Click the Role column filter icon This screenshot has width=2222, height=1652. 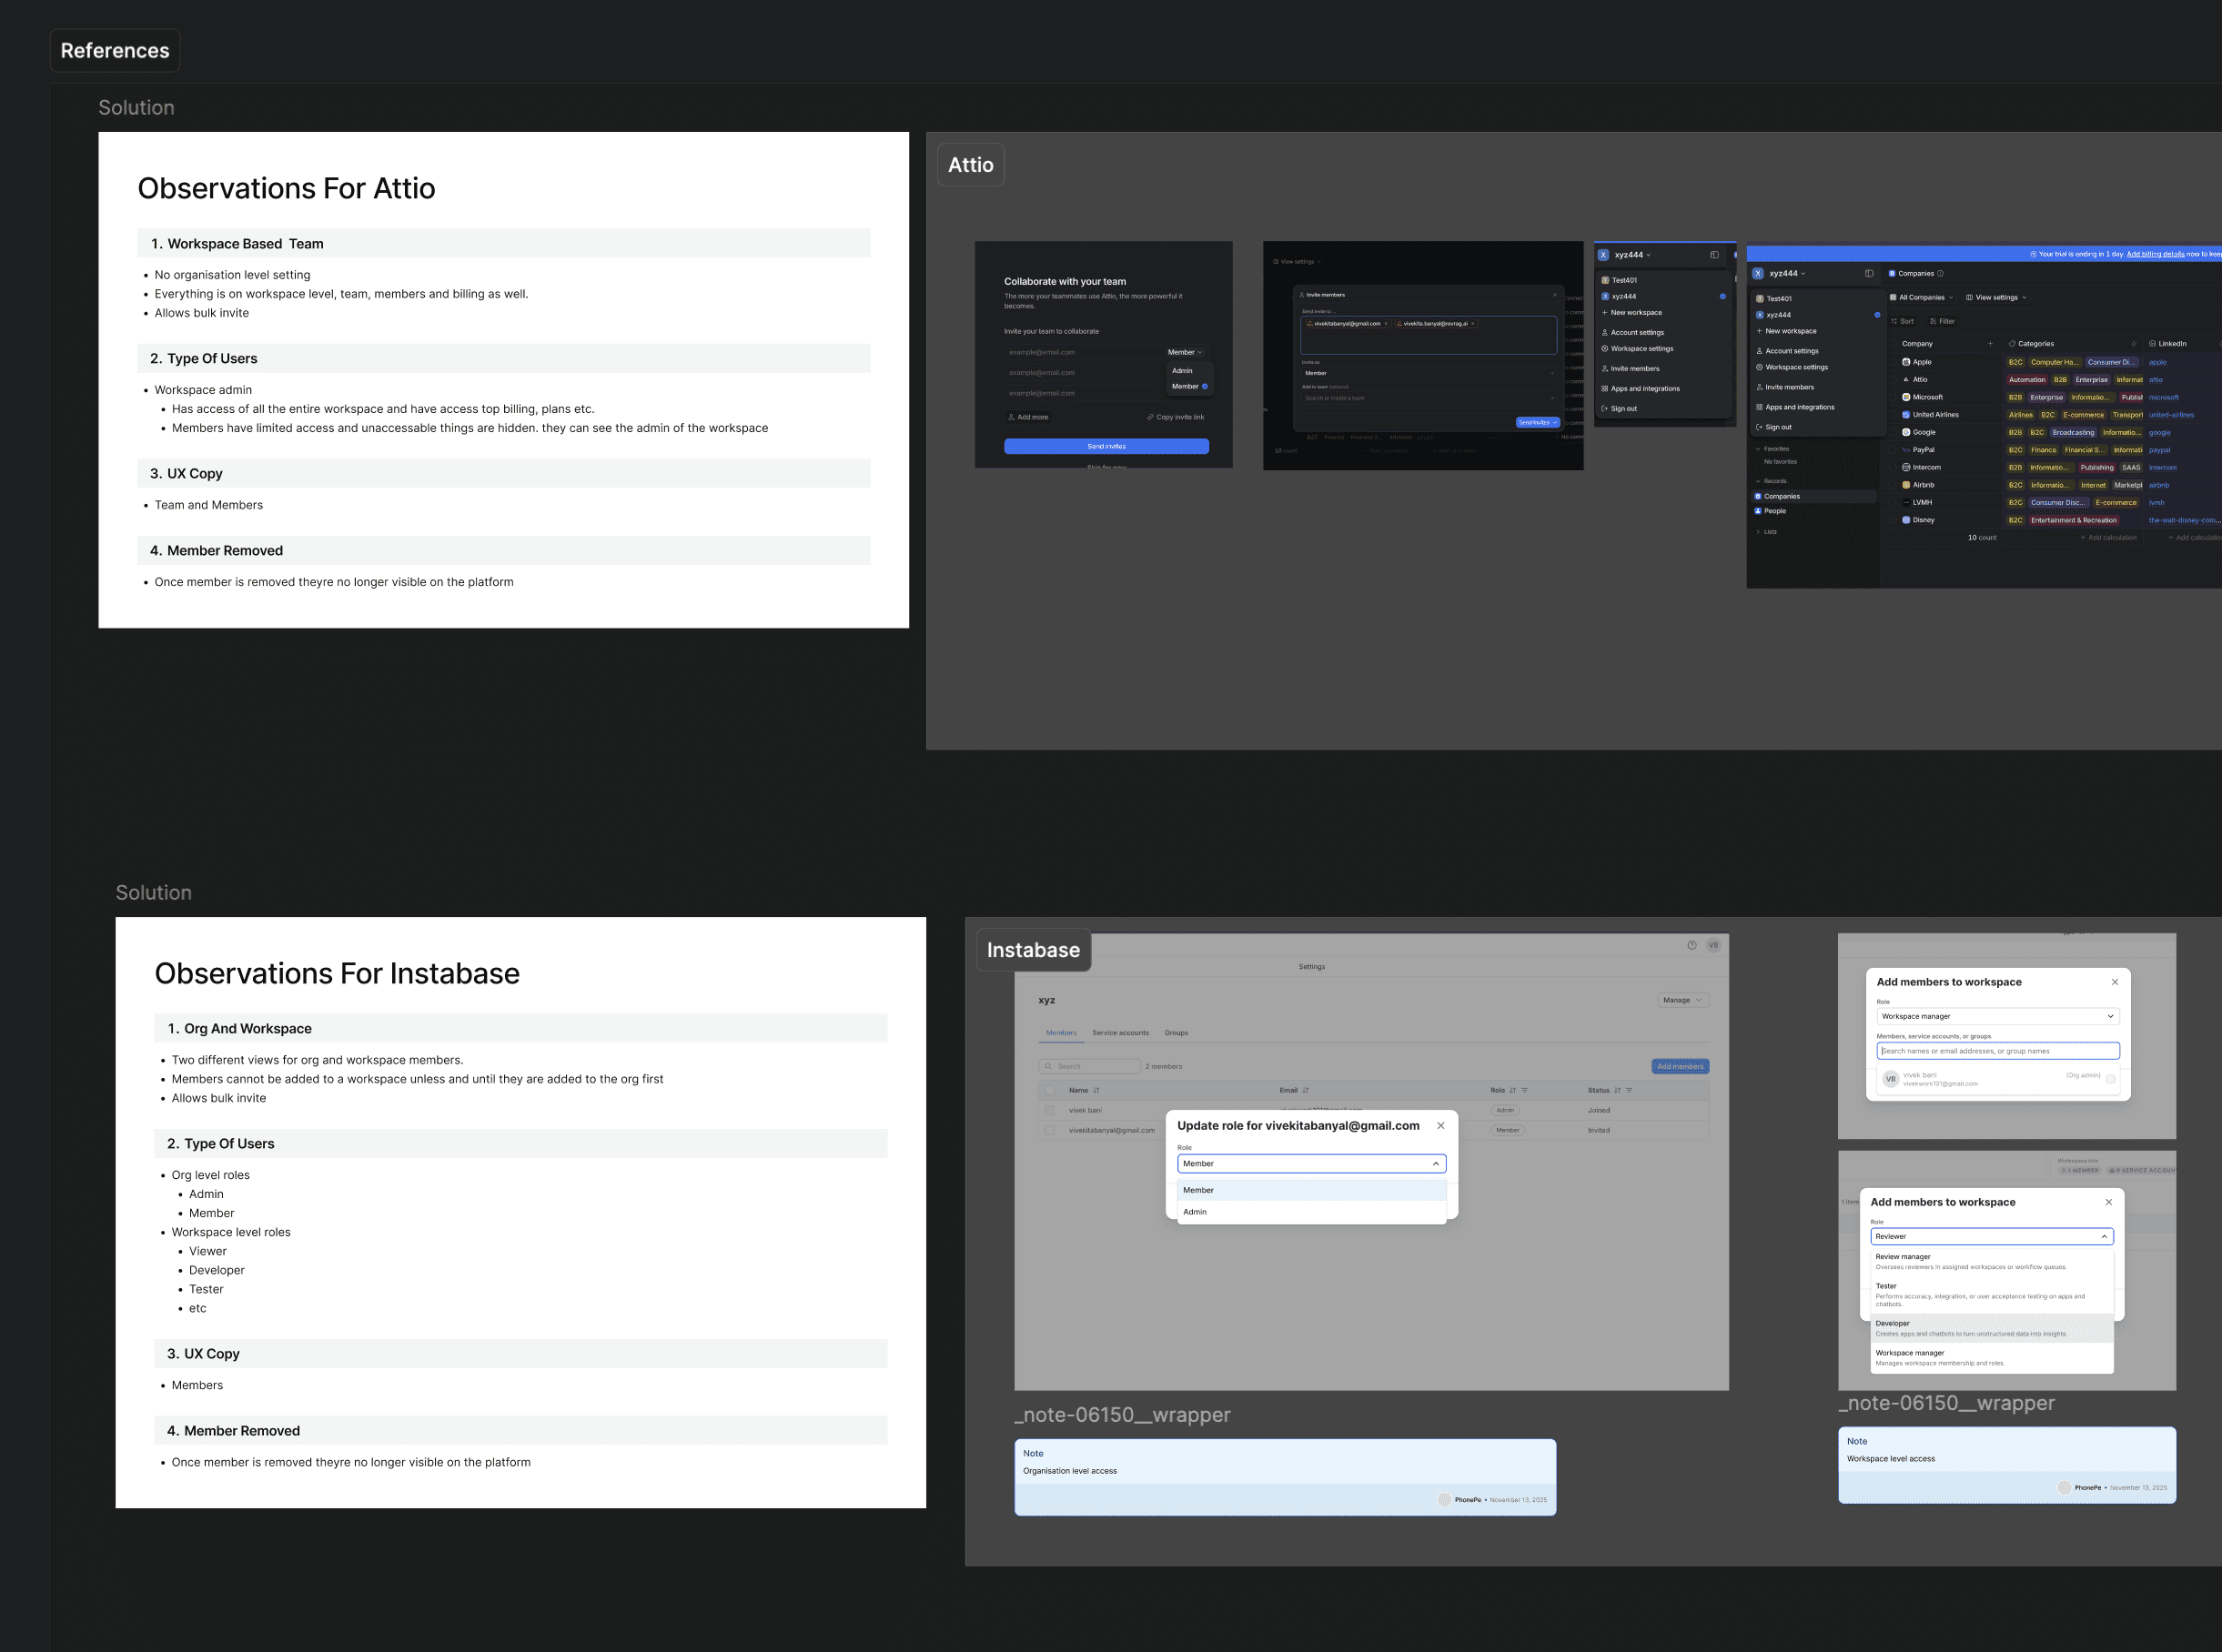tap(1525, 1090)
